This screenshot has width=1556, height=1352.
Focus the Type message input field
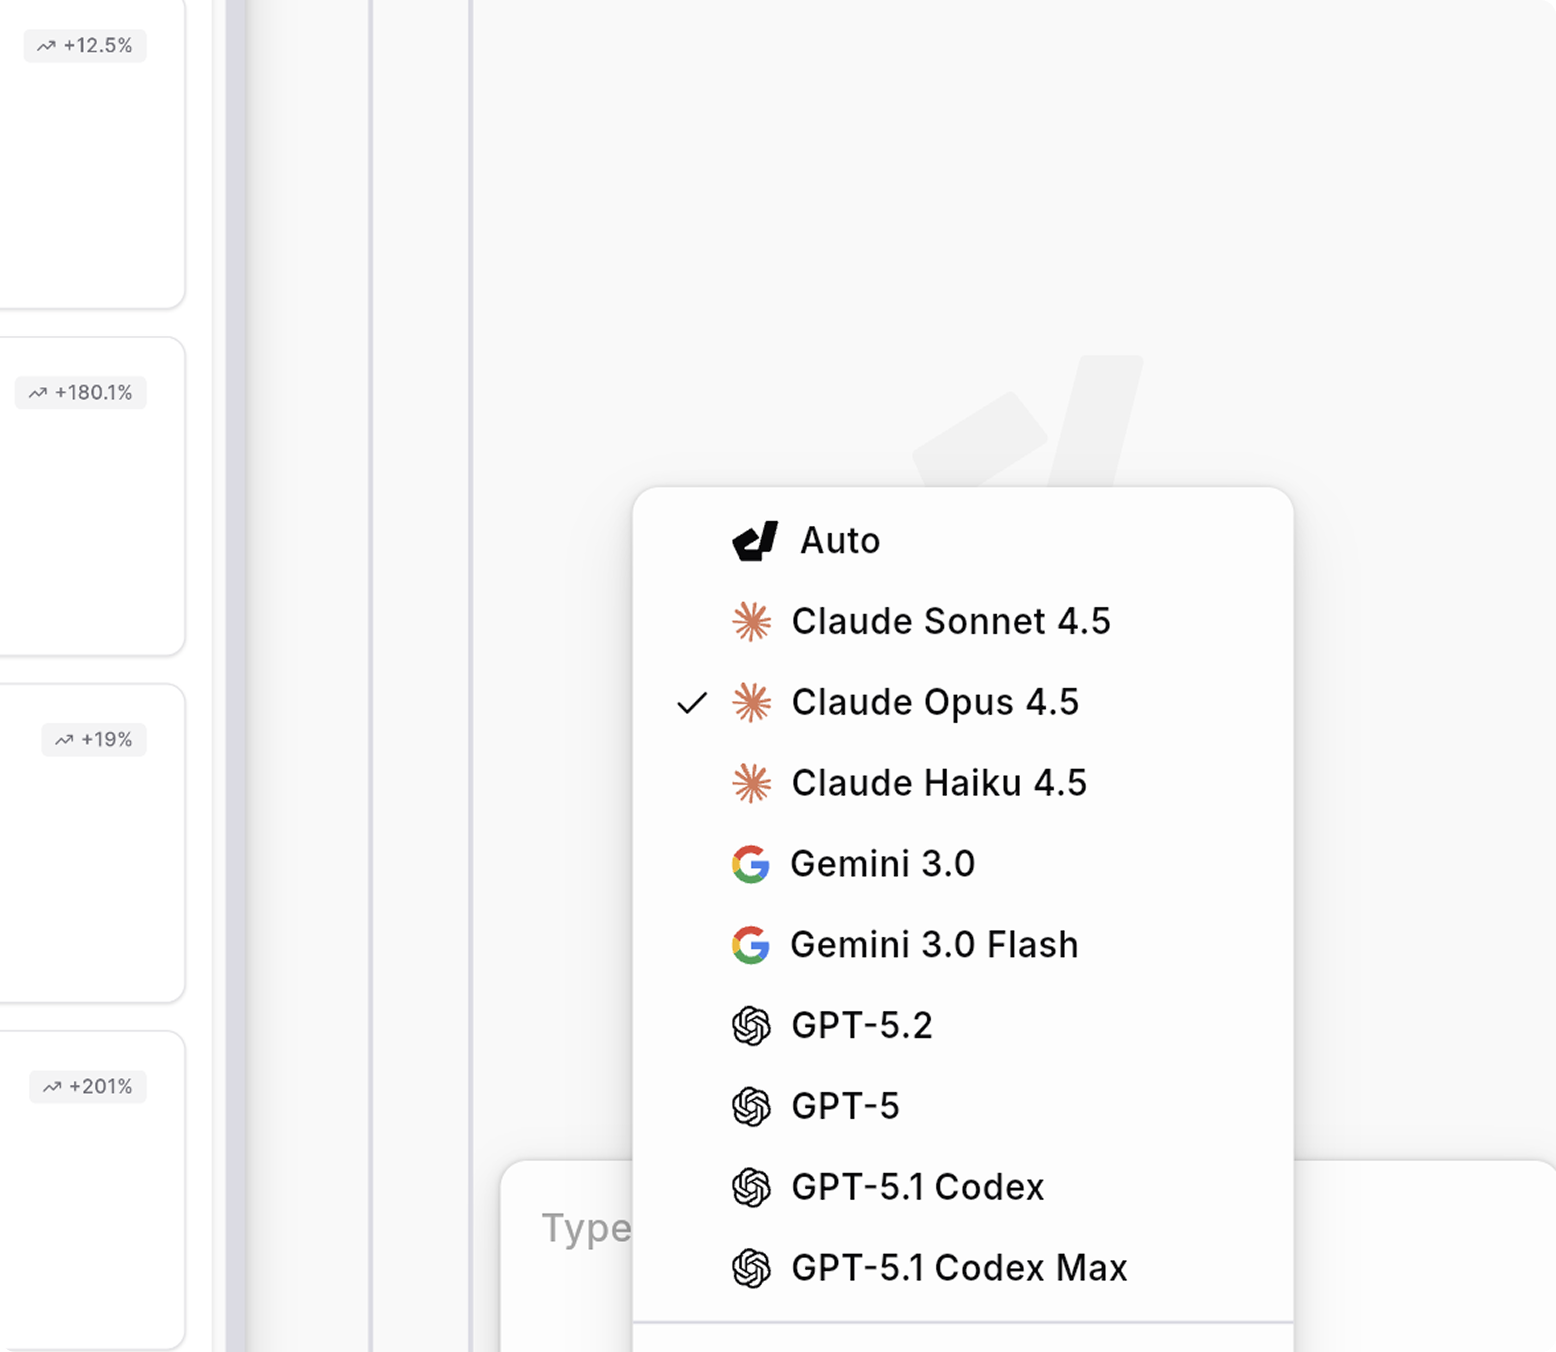pos(586,1228)
